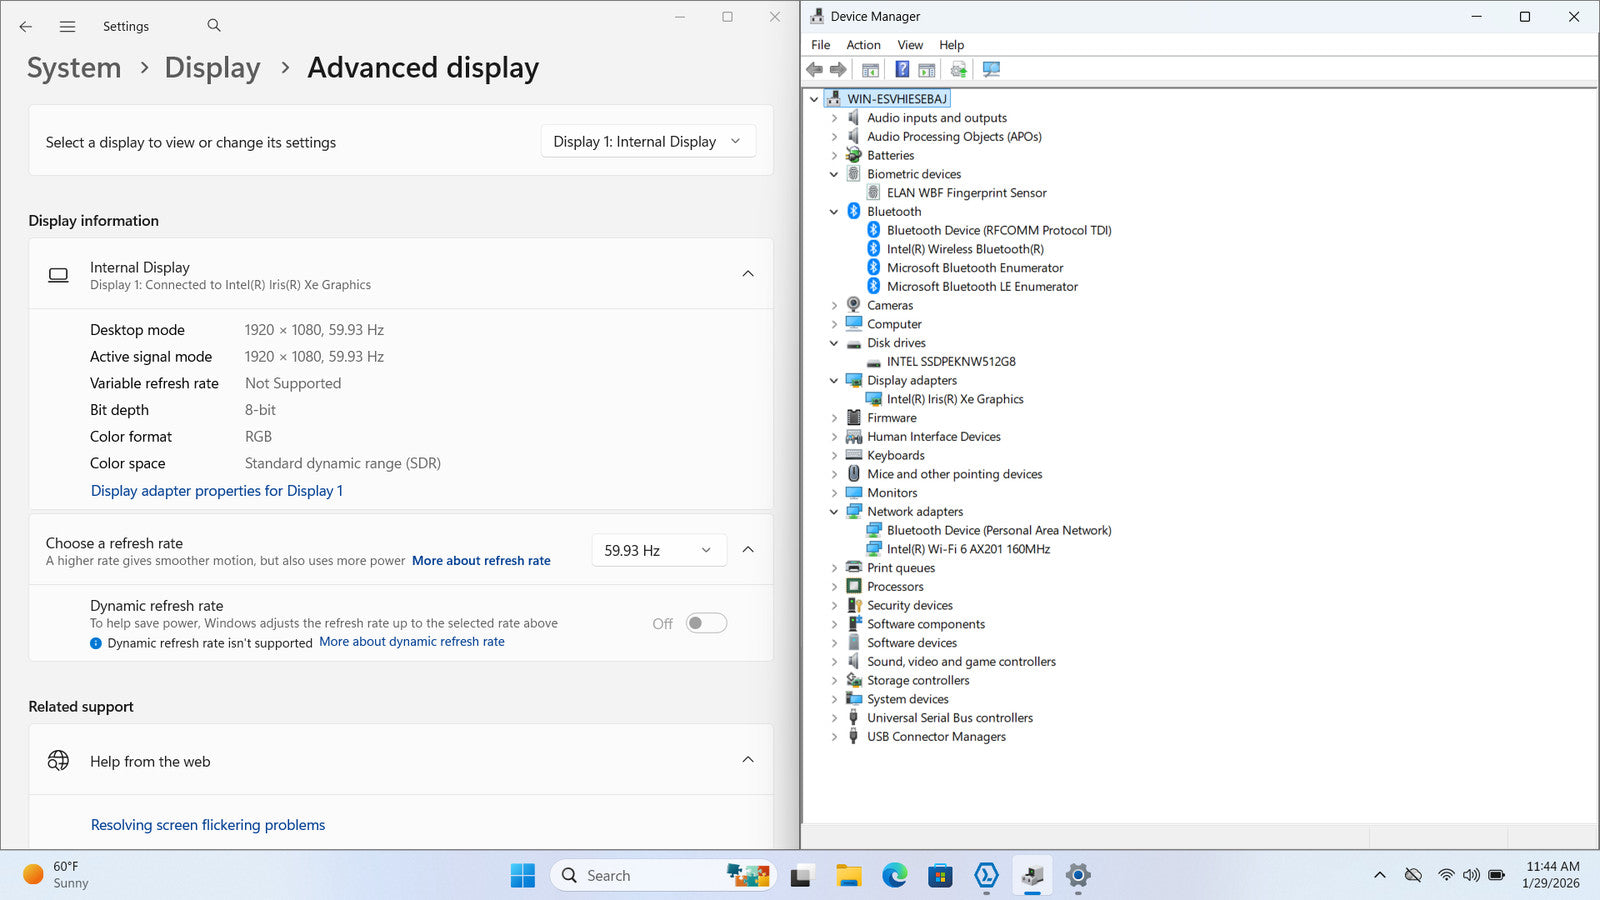Image resolution: width=1600 pixels, height=900 pixels.
Task: Click Display adapter properties for Display 1
Action: pyautogui.click(x=217, y=491)
